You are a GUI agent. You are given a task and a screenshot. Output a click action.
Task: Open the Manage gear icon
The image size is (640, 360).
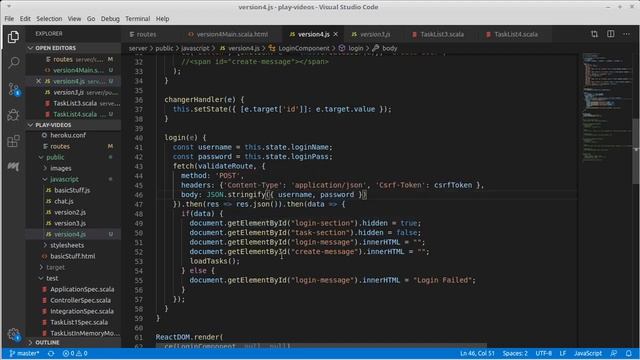click(13, 335)
